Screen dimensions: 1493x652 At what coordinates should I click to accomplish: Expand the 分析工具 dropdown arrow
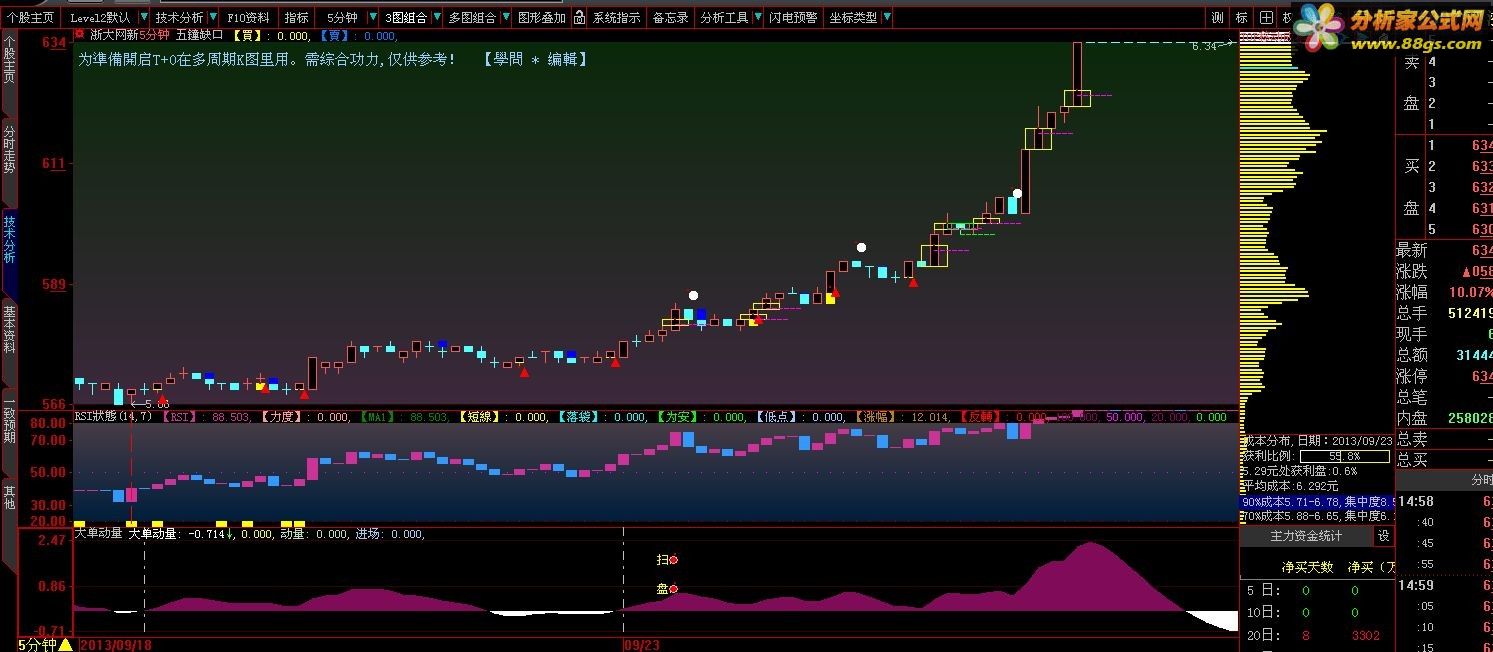758,17
